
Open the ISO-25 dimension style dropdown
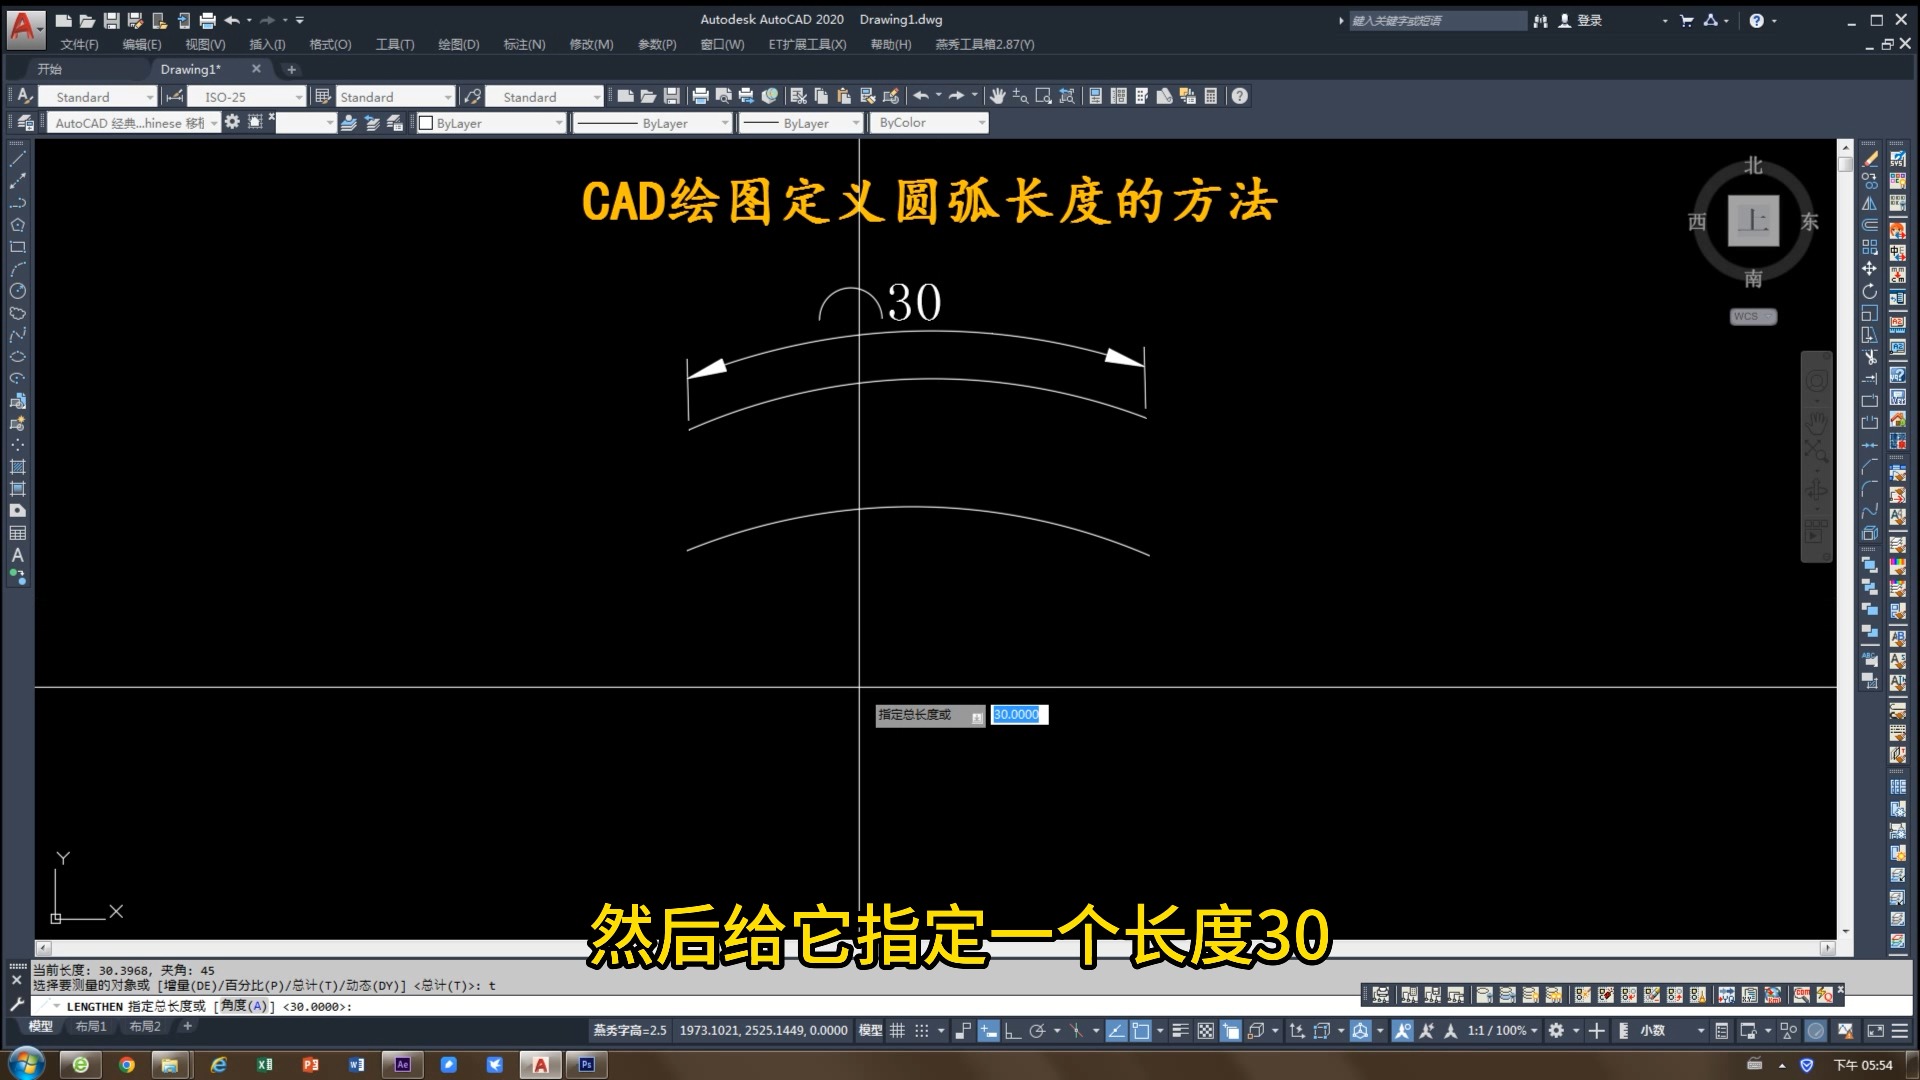click(x=299, y=97)
